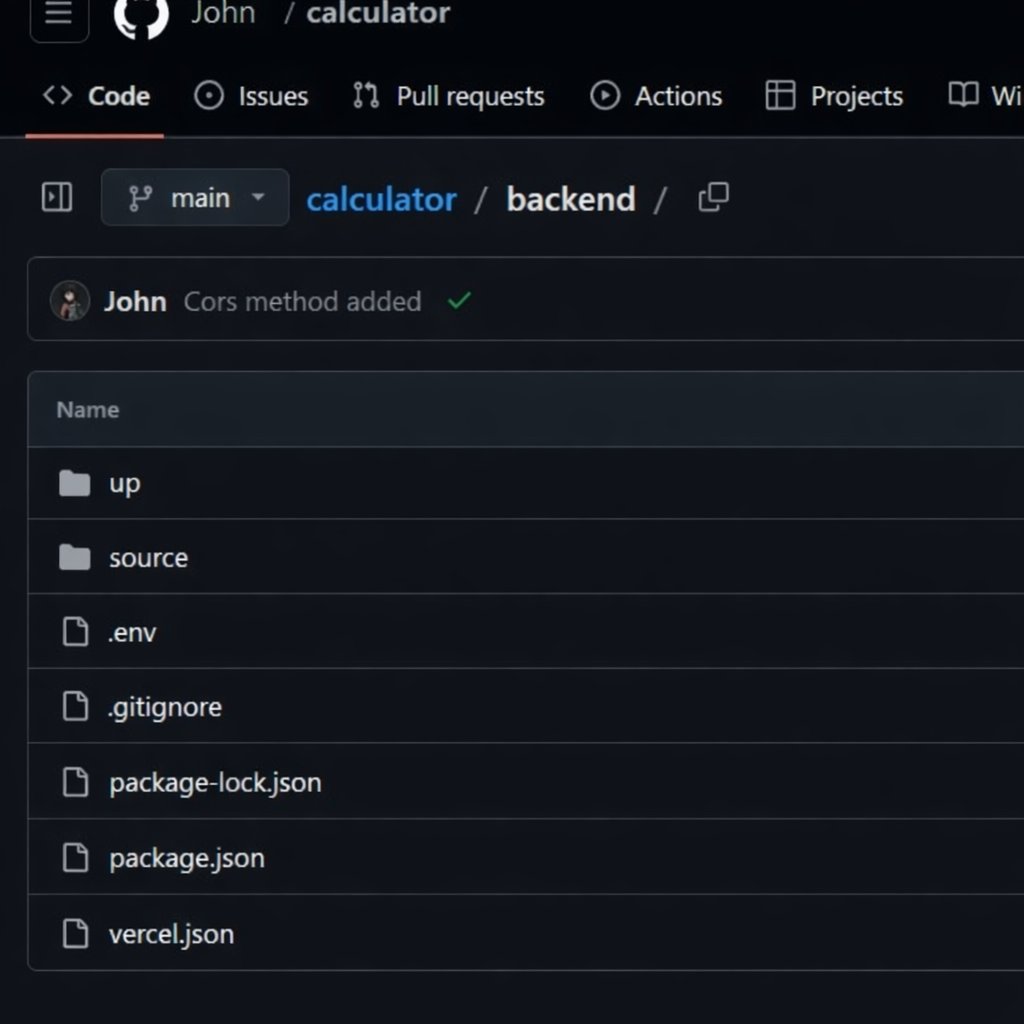Click the up folder icon

(x=74, y=483)
